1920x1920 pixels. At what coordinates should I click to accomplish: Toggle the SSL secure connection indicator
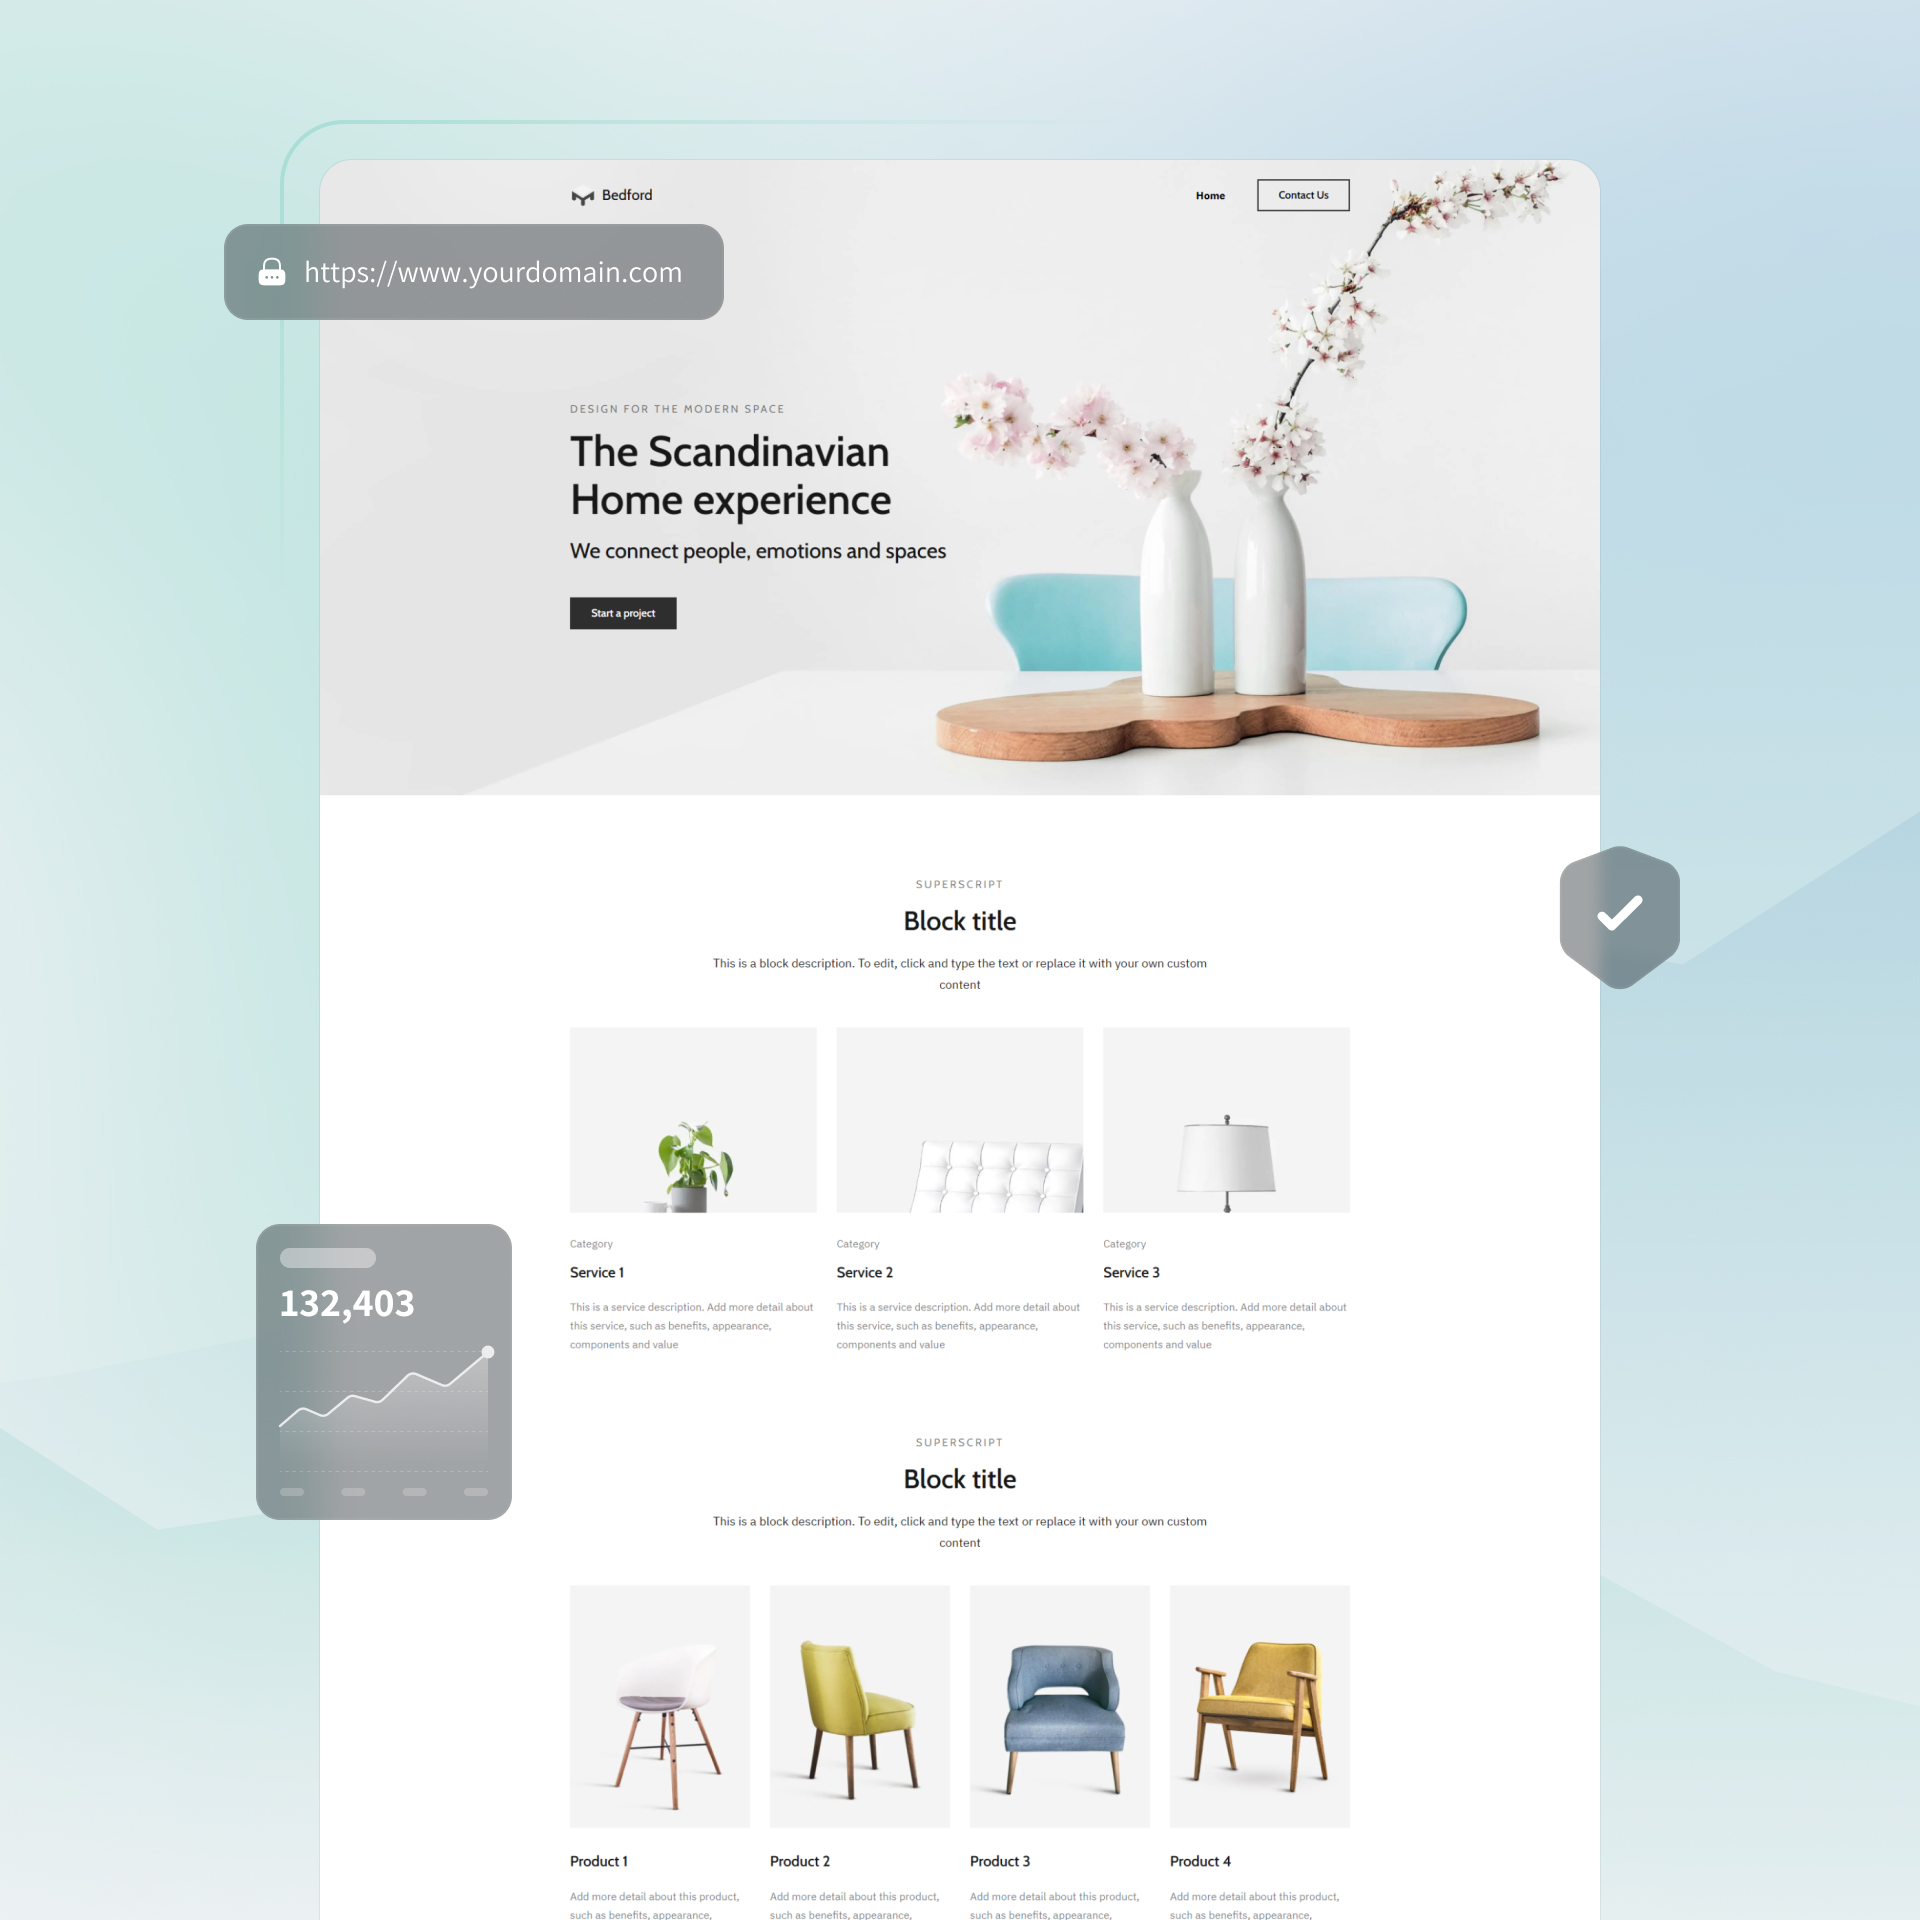(x=271, y=273)
